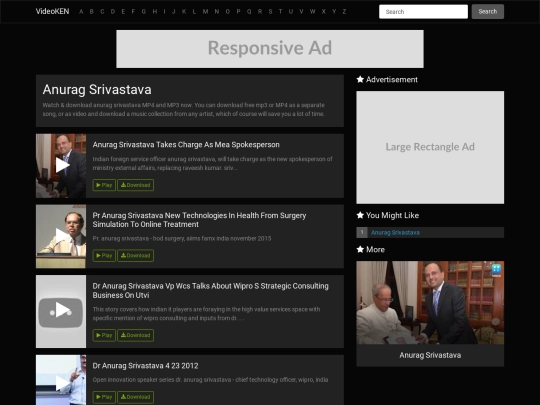The width and height of the screenshot is (540, 405).
Task: Open title Dr Anurag Srivastava 4 23 2012
Action: tap(145, 366)
